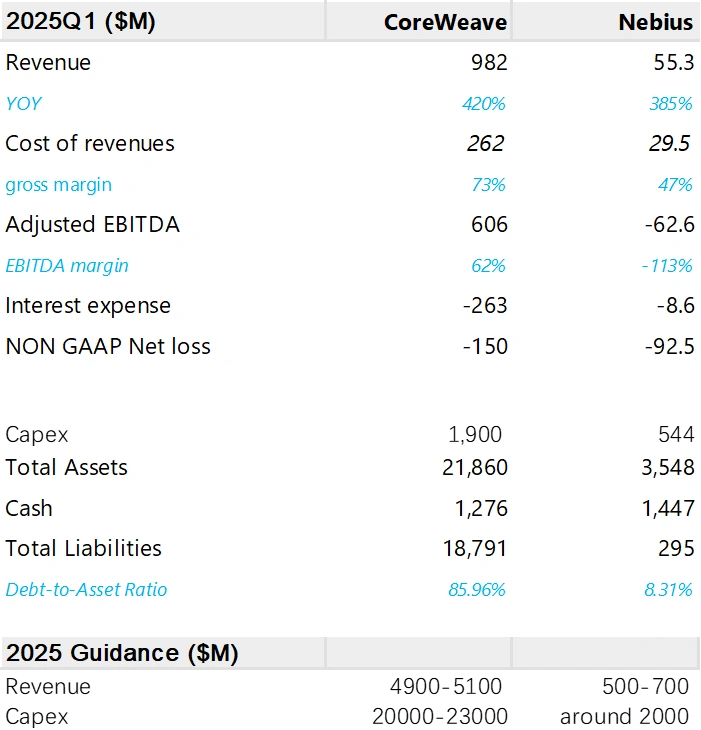Select Nebius net loss -92.5
Screen dimensions: 701x730
(x=670, y=346)
